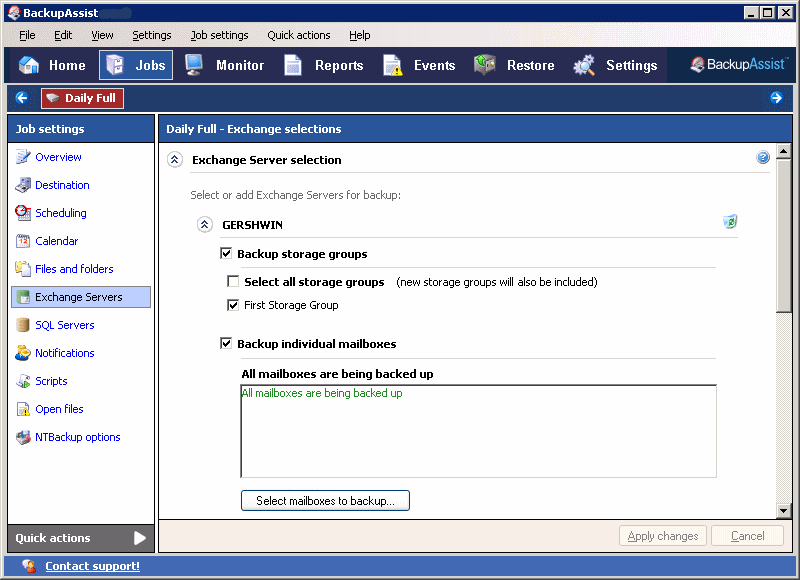Remove GERSHWIN server via recycle bin icon

(730, 222)
